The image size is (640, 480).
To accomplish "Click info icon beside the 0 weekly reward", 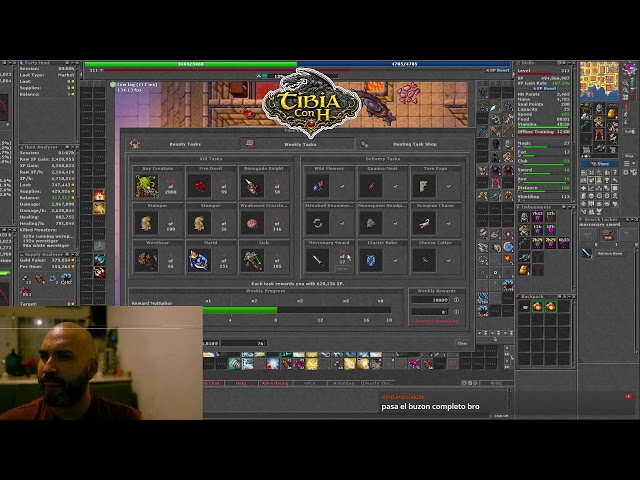I will coord(456,312).
